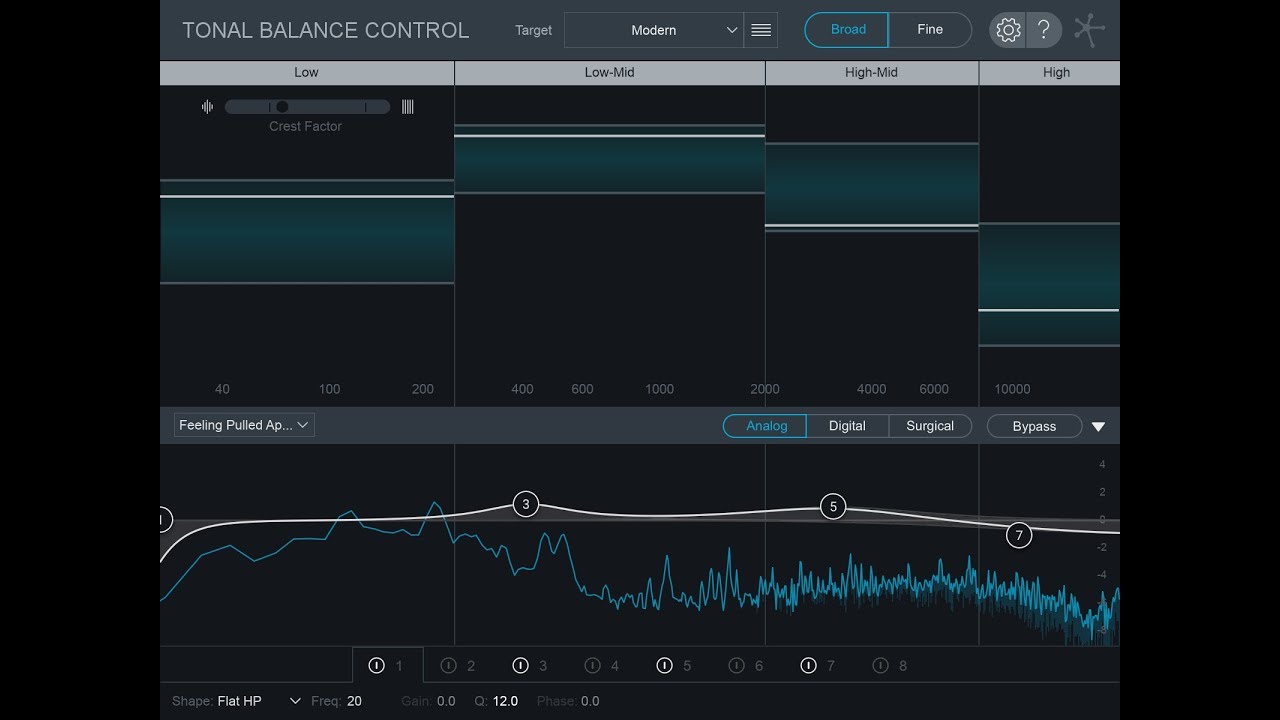The height and width of the screenshot is (720, 1280).
Task: Toggle power icon for band 1
Action: click(x=376, y=665)
